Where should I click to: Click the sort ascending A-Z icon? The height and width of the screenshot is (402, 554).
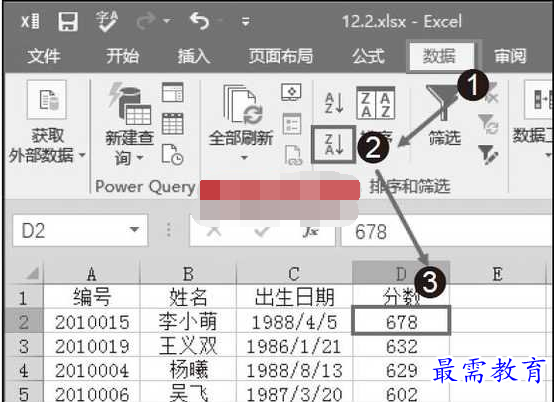point(334,103)
